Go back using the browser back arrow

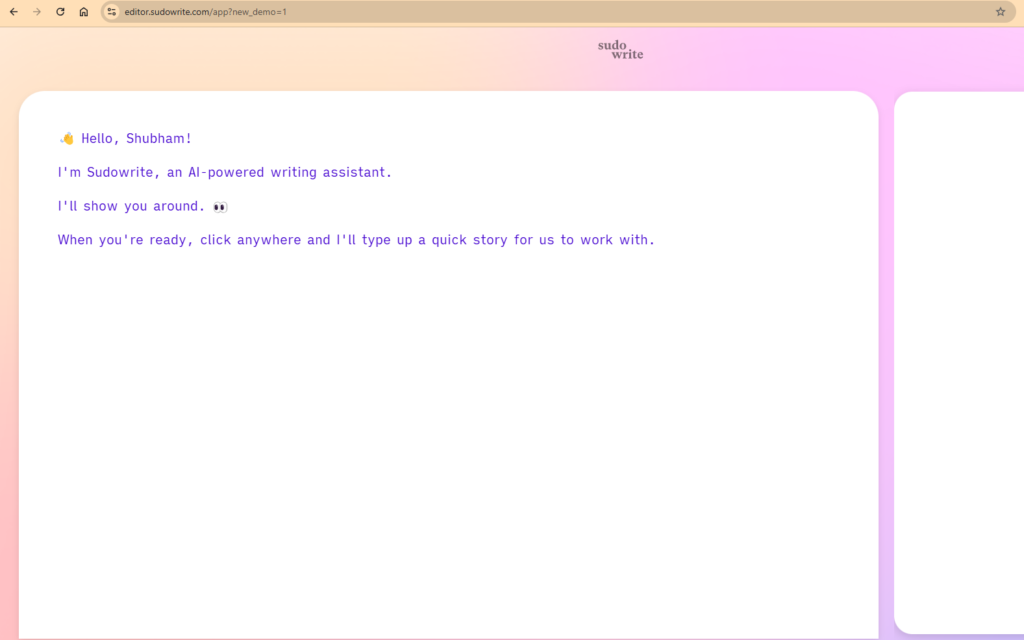point(14,12)
